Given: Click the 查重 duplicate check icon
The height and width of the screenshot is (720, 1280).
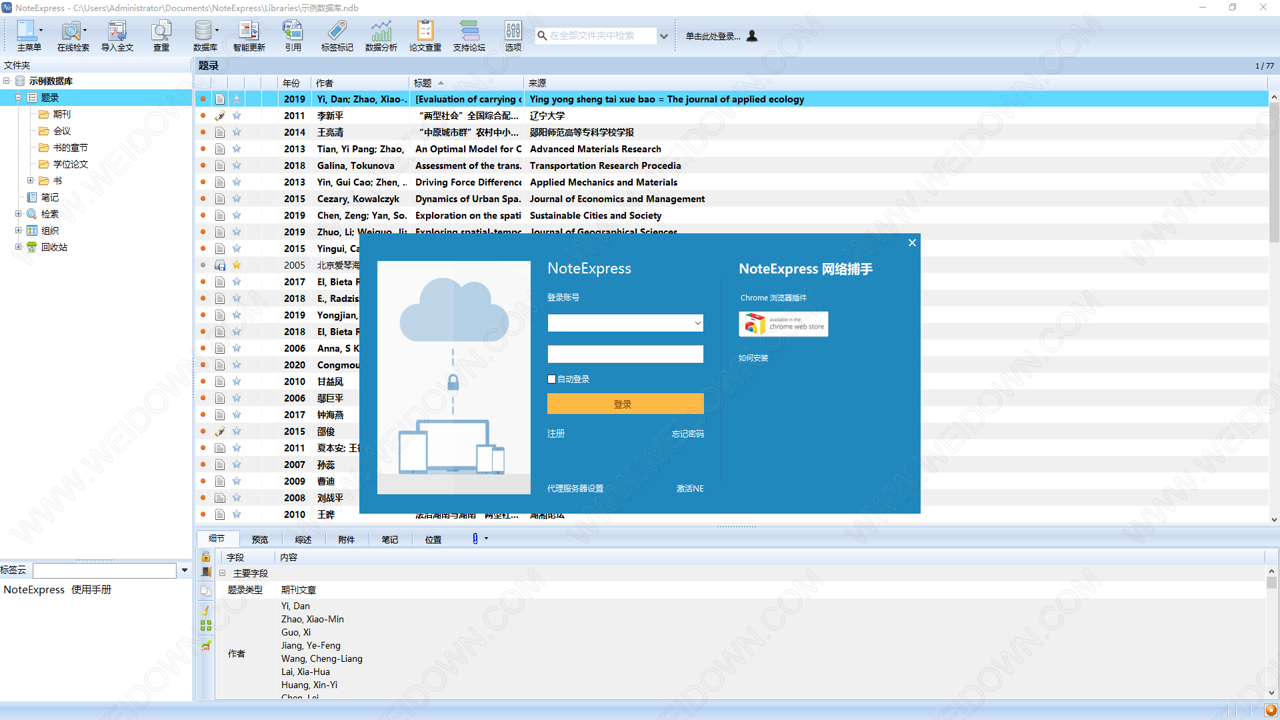Looking at the screenshot, I should pyautogui.click(x=161, y=35).
